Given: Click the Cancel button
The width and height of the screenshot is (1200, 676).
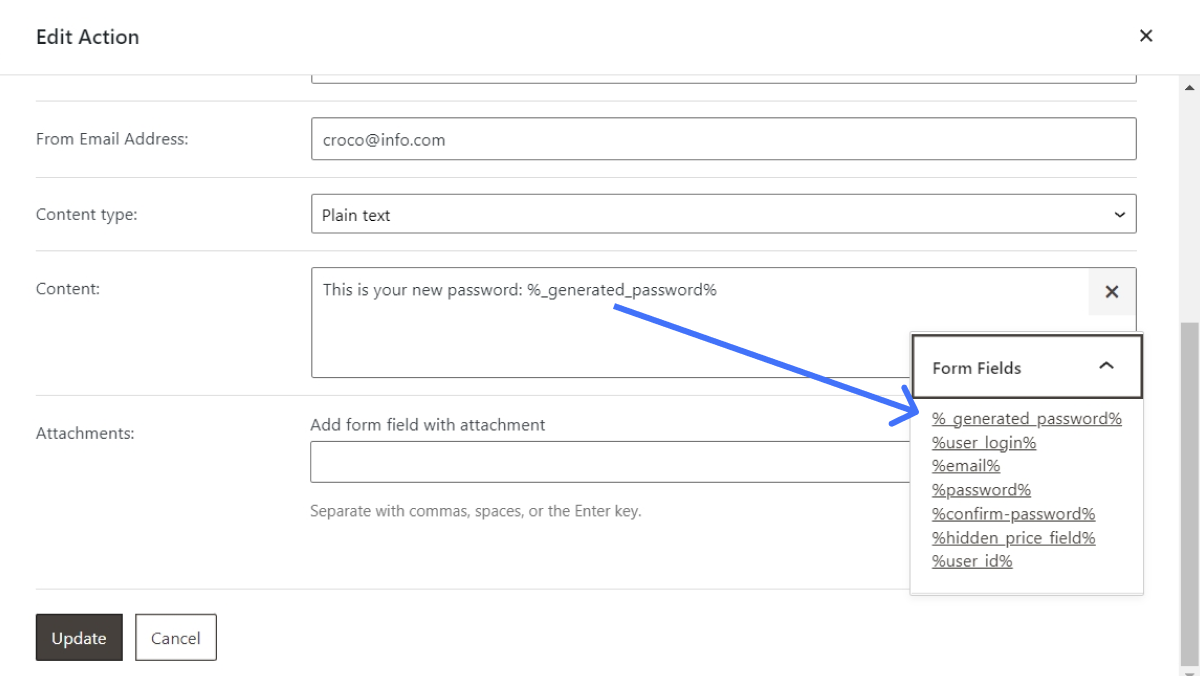Looking at the screenshot, I should tap(176, 638).
